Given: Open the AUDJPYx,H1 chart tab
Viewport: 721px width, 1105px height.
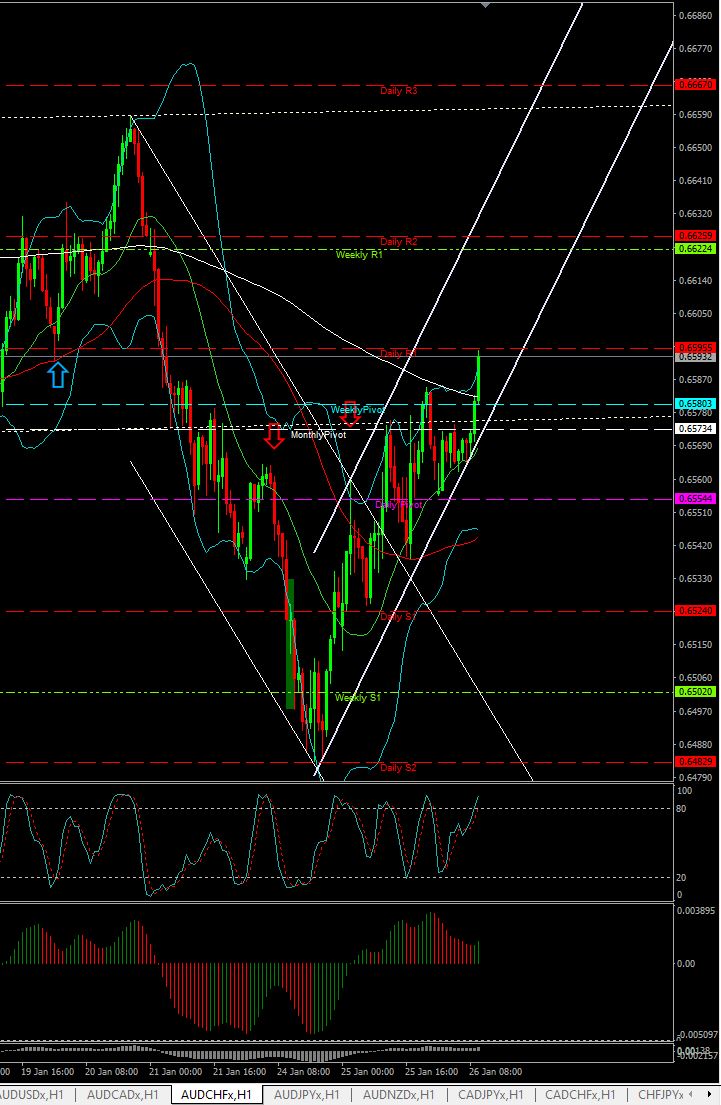Looking at the screenshot, I should pyautogui.click(x=306, y=1094).
